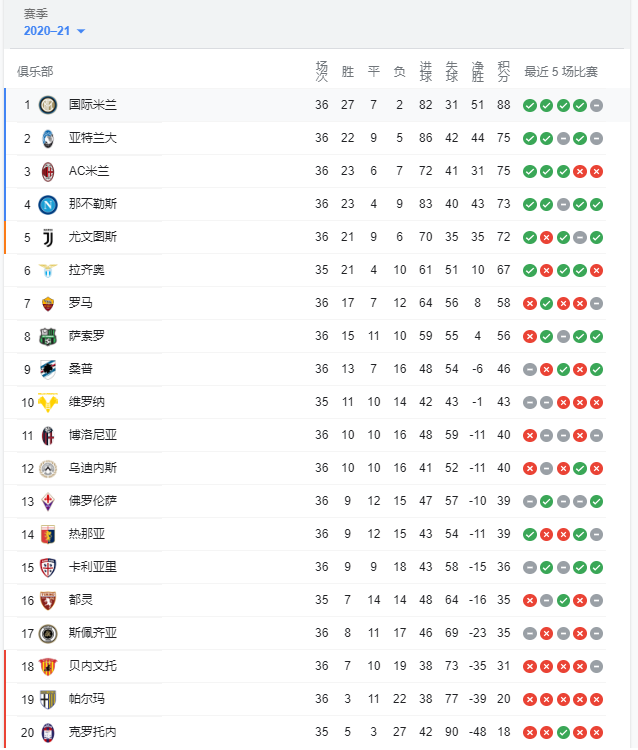Viewport: 638px width, 750px height.
Task: Open the 佛罗伦萨 team link
Action: (x=93, y=501)
